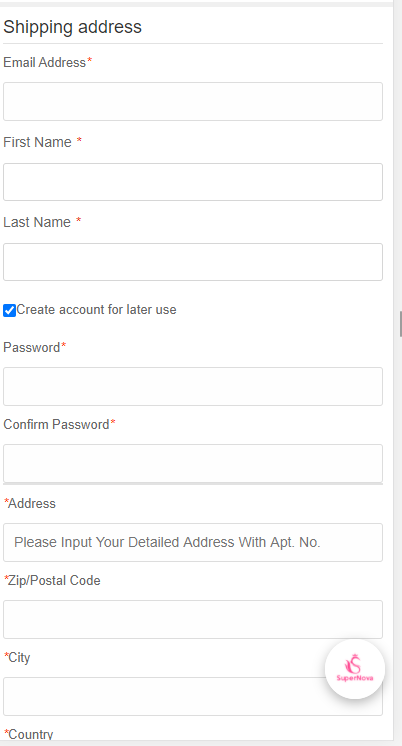Screen dimensions: 402x746
Task: Click the "Create account for later use" label
Action: click(x=97, y=310)
